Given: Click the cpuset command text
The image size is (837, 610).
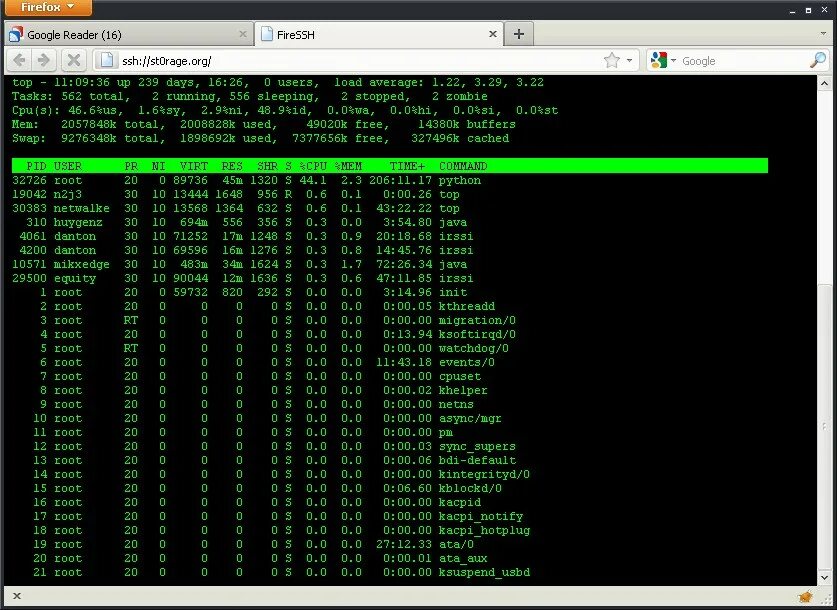Looking at the screenshot, I should [x=460, y=376].
